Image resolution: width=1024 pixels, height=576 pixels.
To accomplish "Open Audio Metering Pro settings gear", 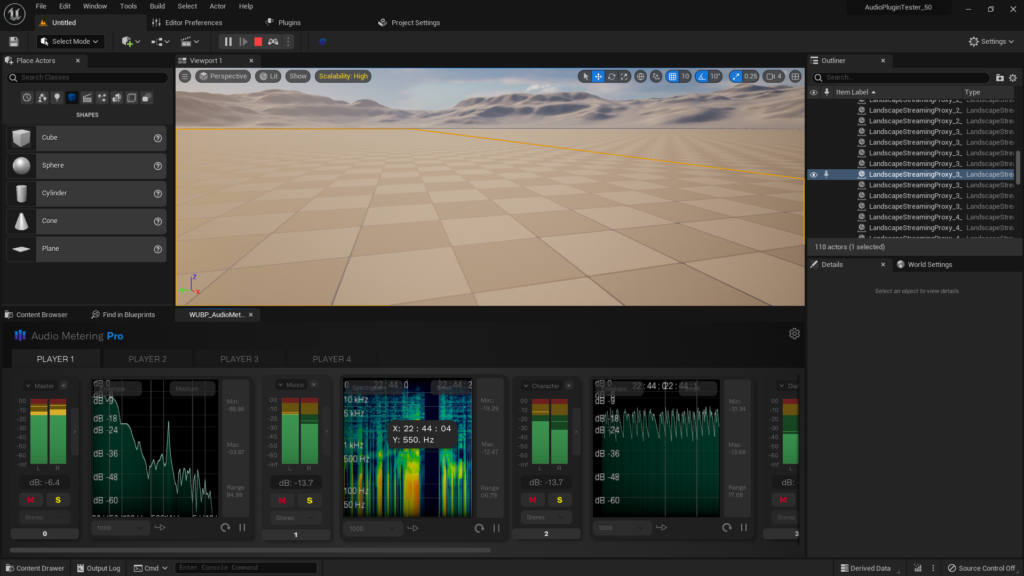I will click(x=794, y=334).
